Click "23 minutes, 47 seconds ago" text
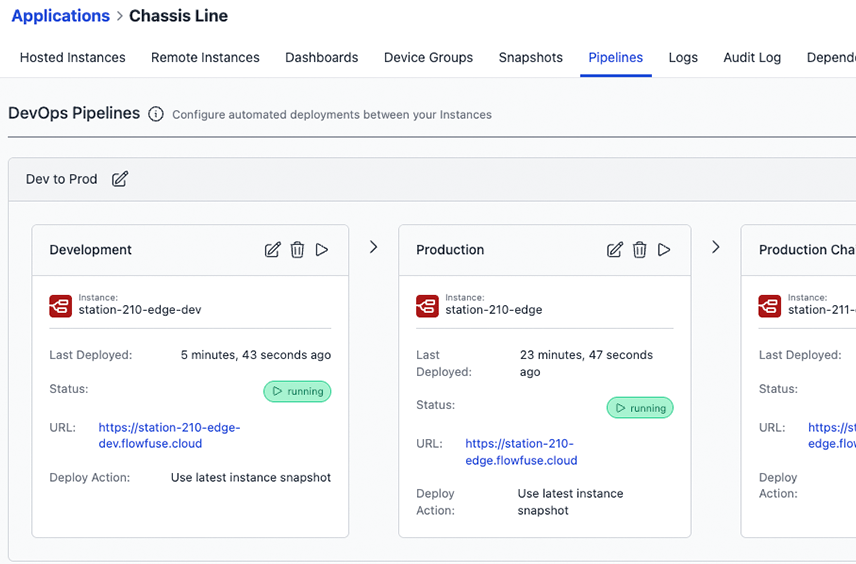 [x=586, y=363]
